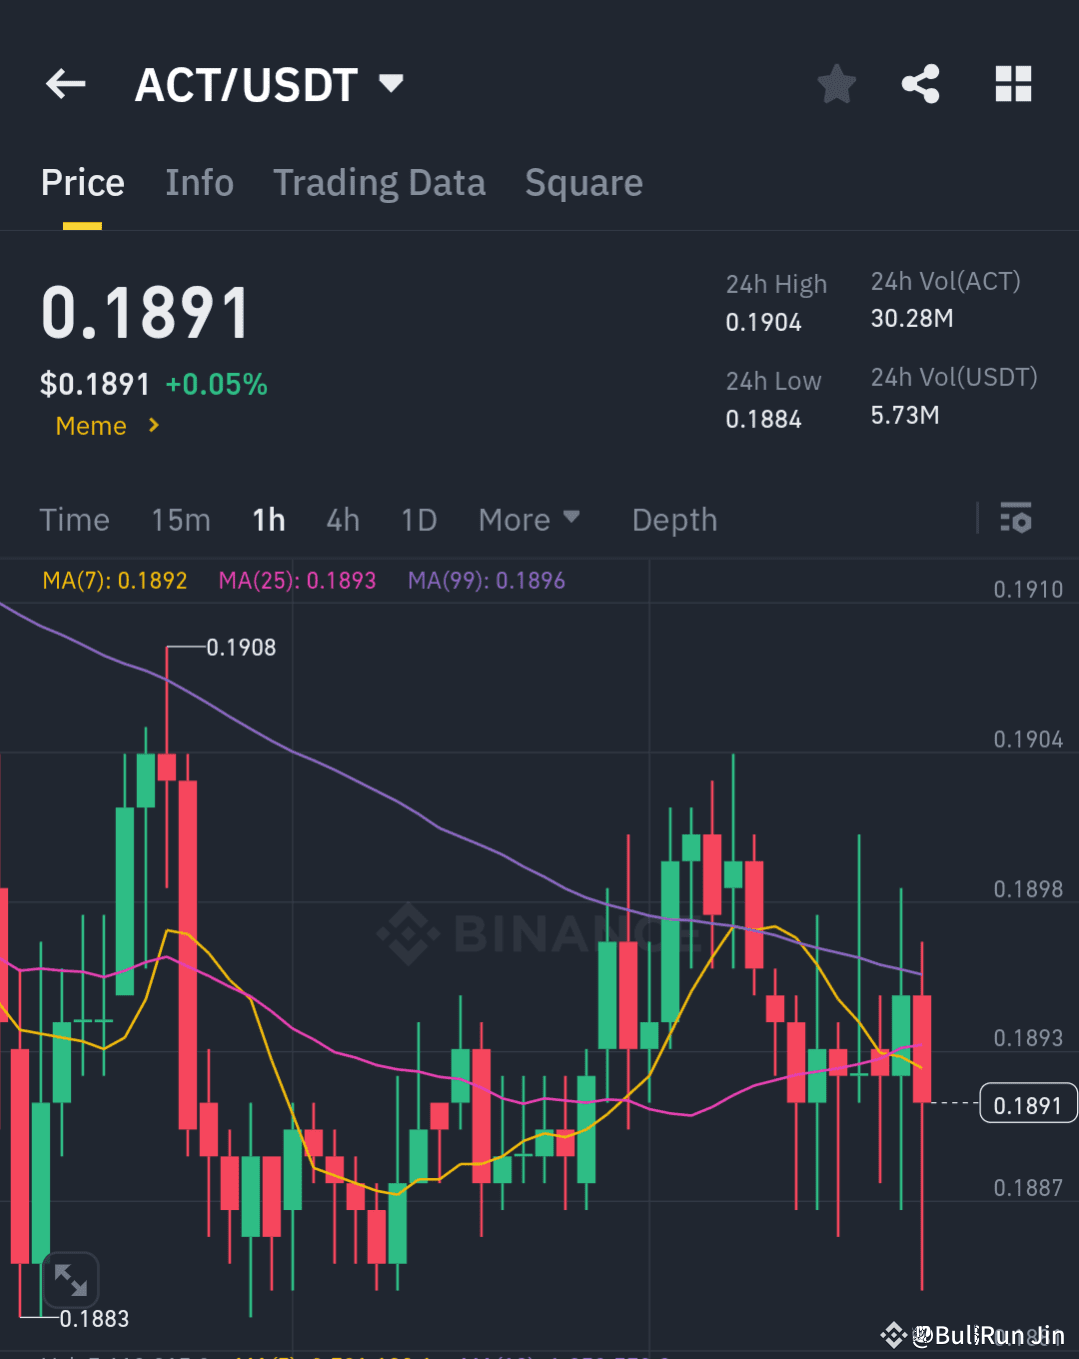The height and width of the screenshot is (1359, 1079).
Task: Switch to the Depth chart view
Action: click(x=675, y=520)
